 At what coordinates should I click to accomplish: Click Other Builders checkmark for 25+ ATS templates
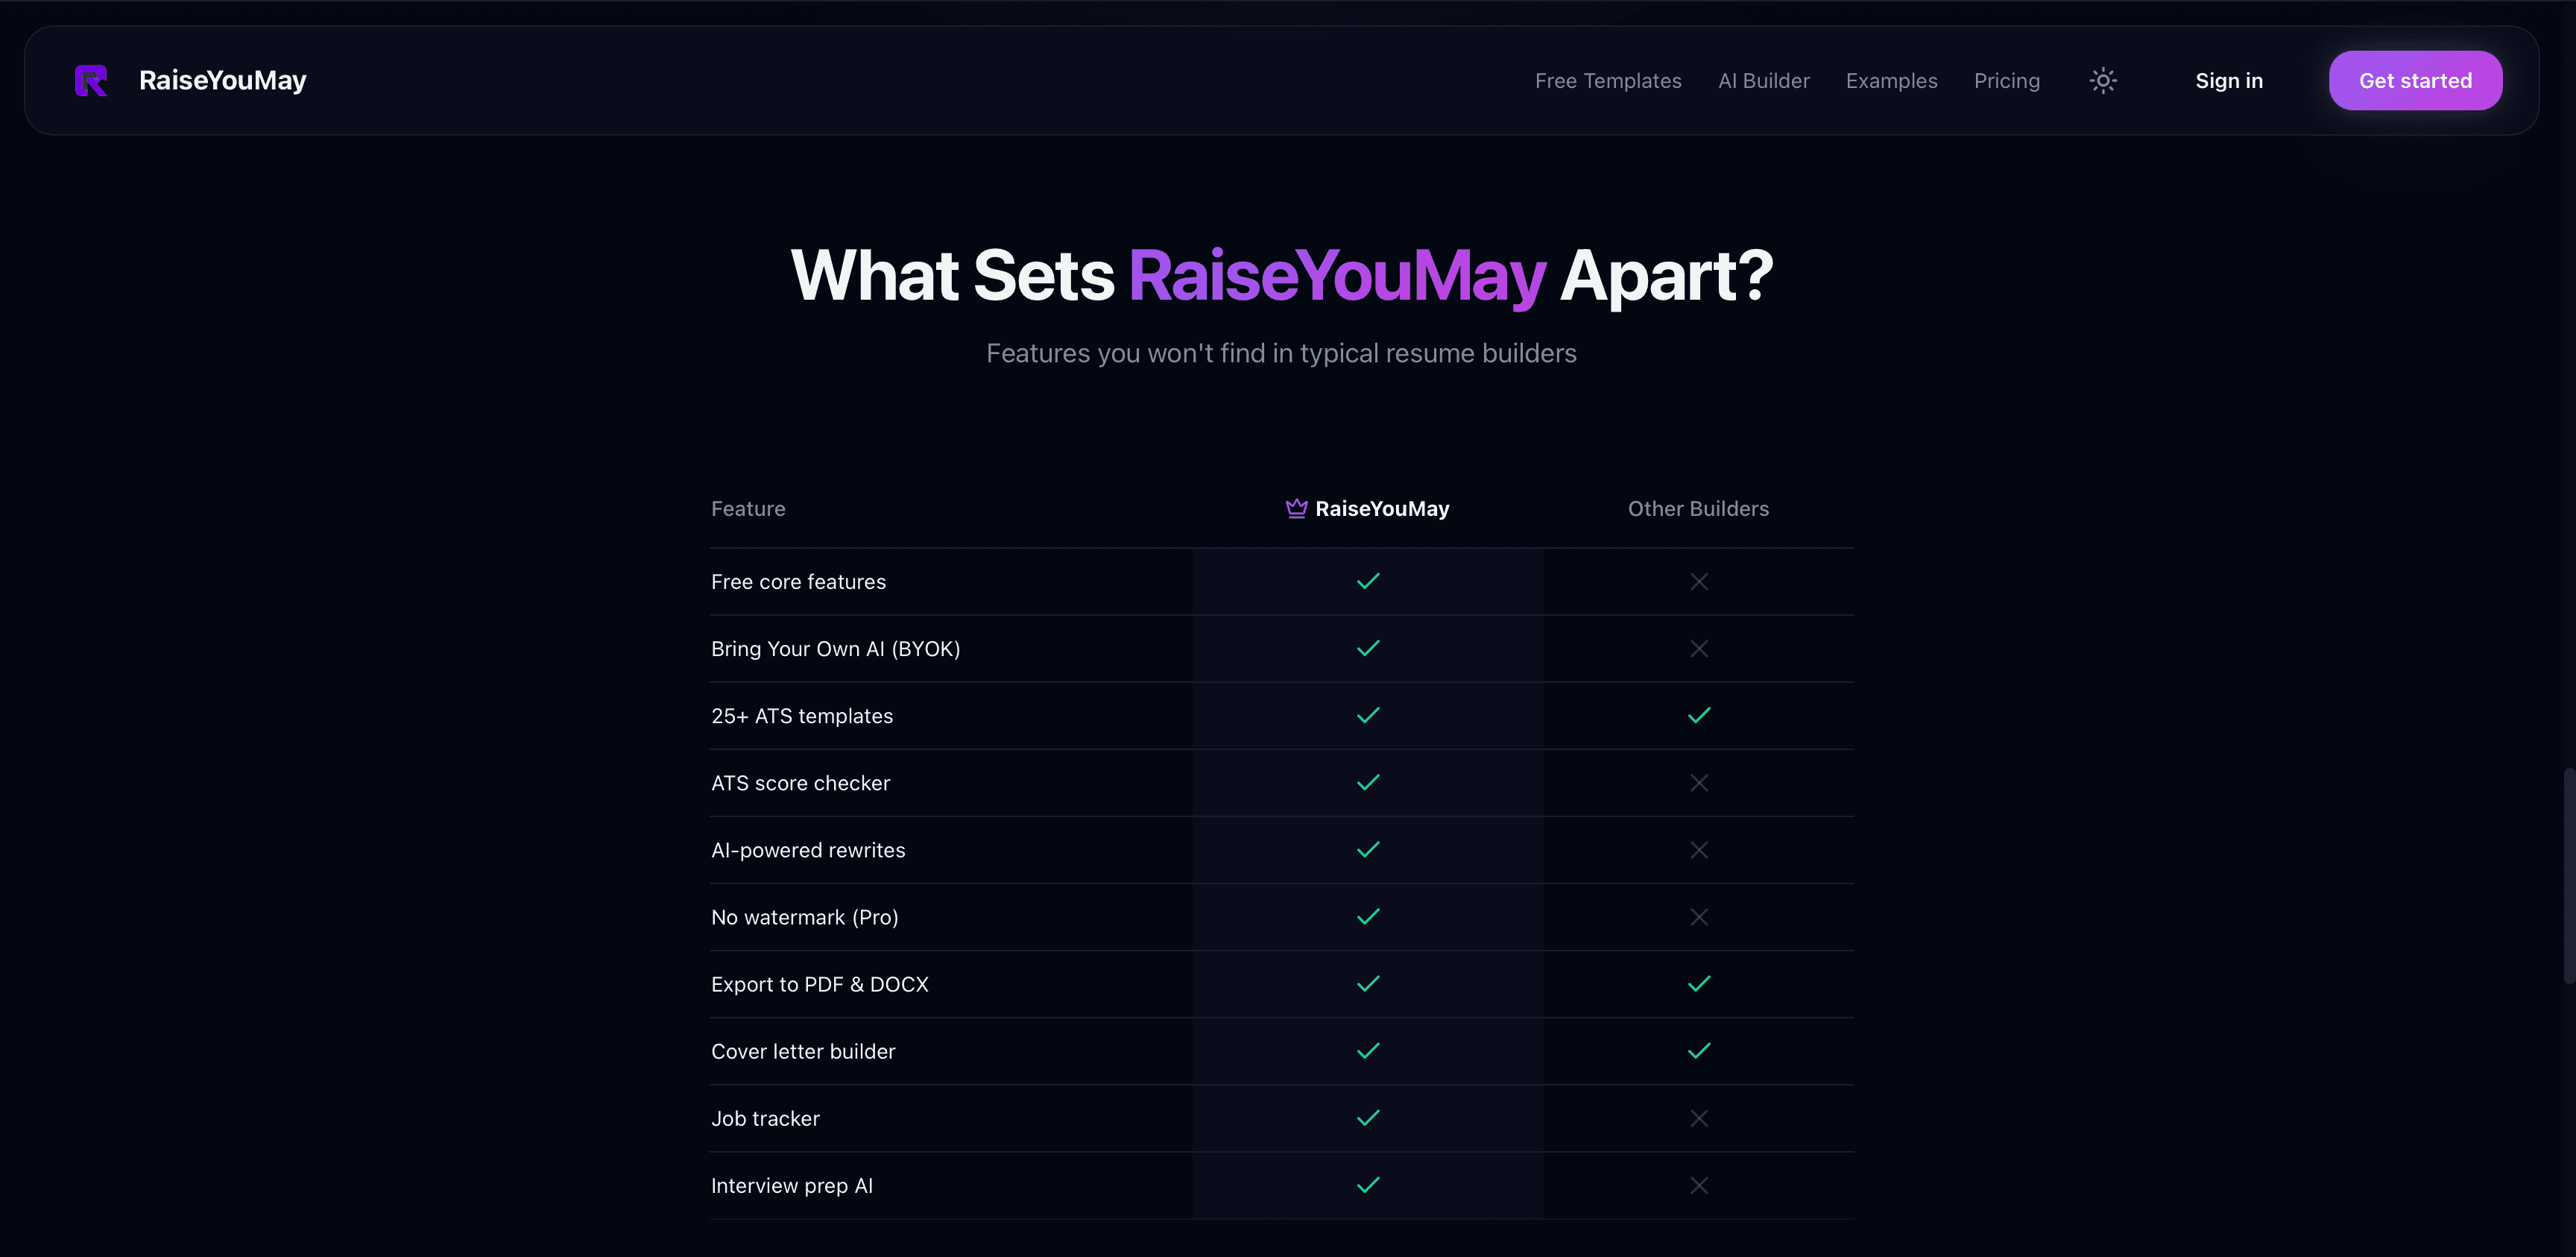coord(1698,715)
